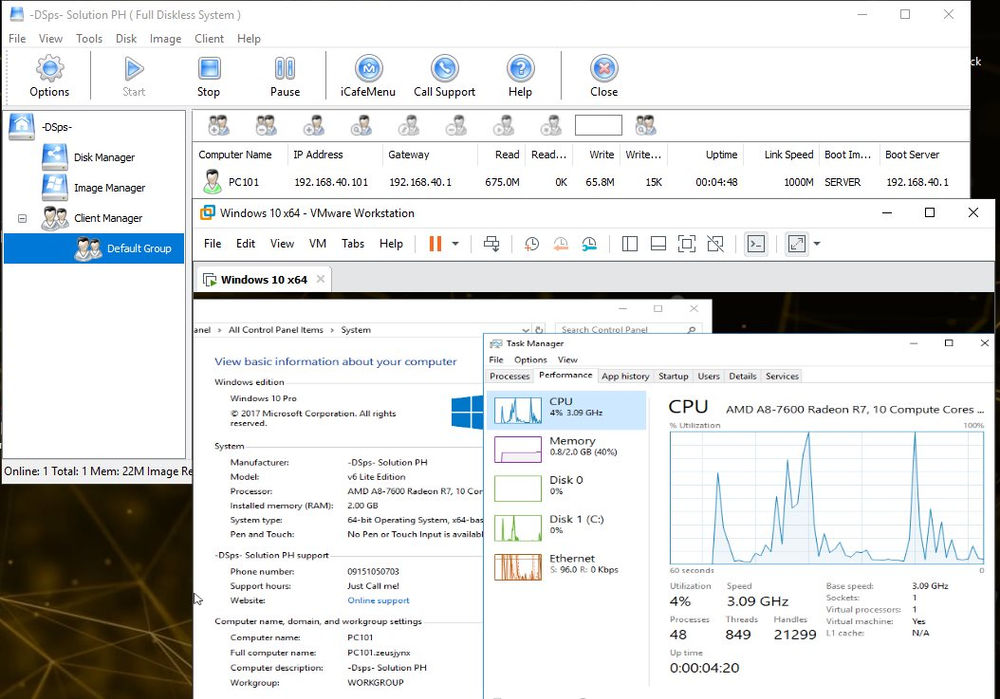
Task: Select Memory in the Task Manager performance list
Action: coord(564,449)
